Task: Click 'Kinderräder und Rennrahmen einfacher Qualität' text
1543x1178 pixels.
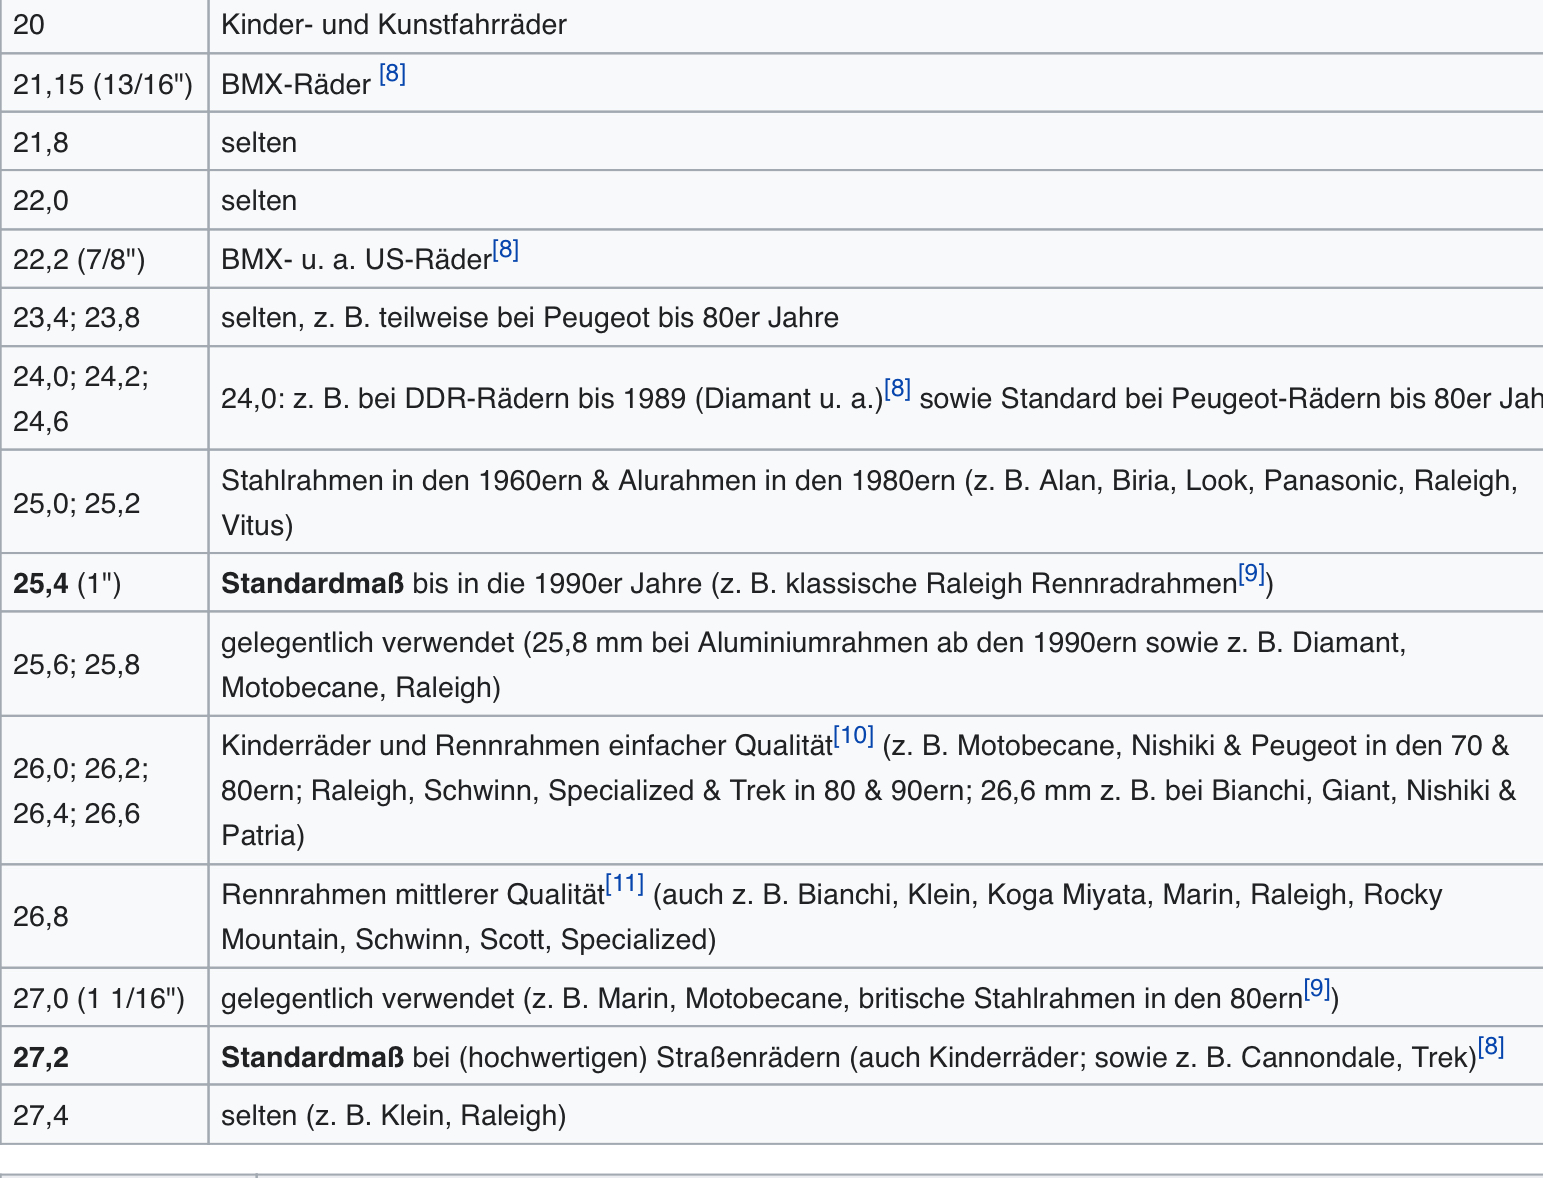Action: (527, 746)
